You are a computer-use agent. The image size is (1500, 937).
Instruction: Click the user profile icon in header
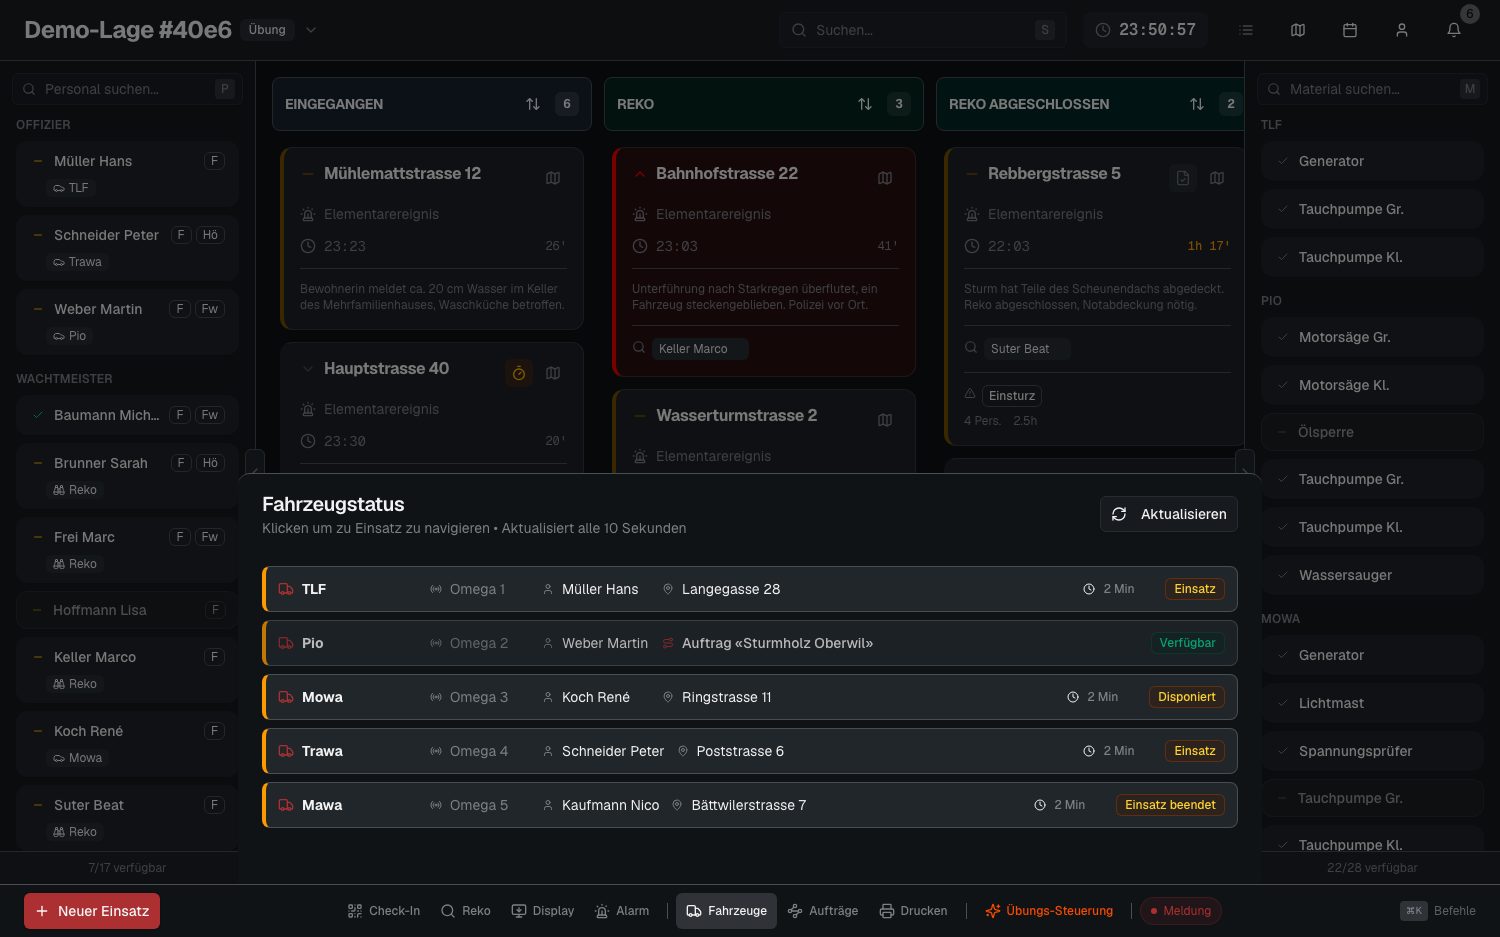click(x=1402, y=30)
